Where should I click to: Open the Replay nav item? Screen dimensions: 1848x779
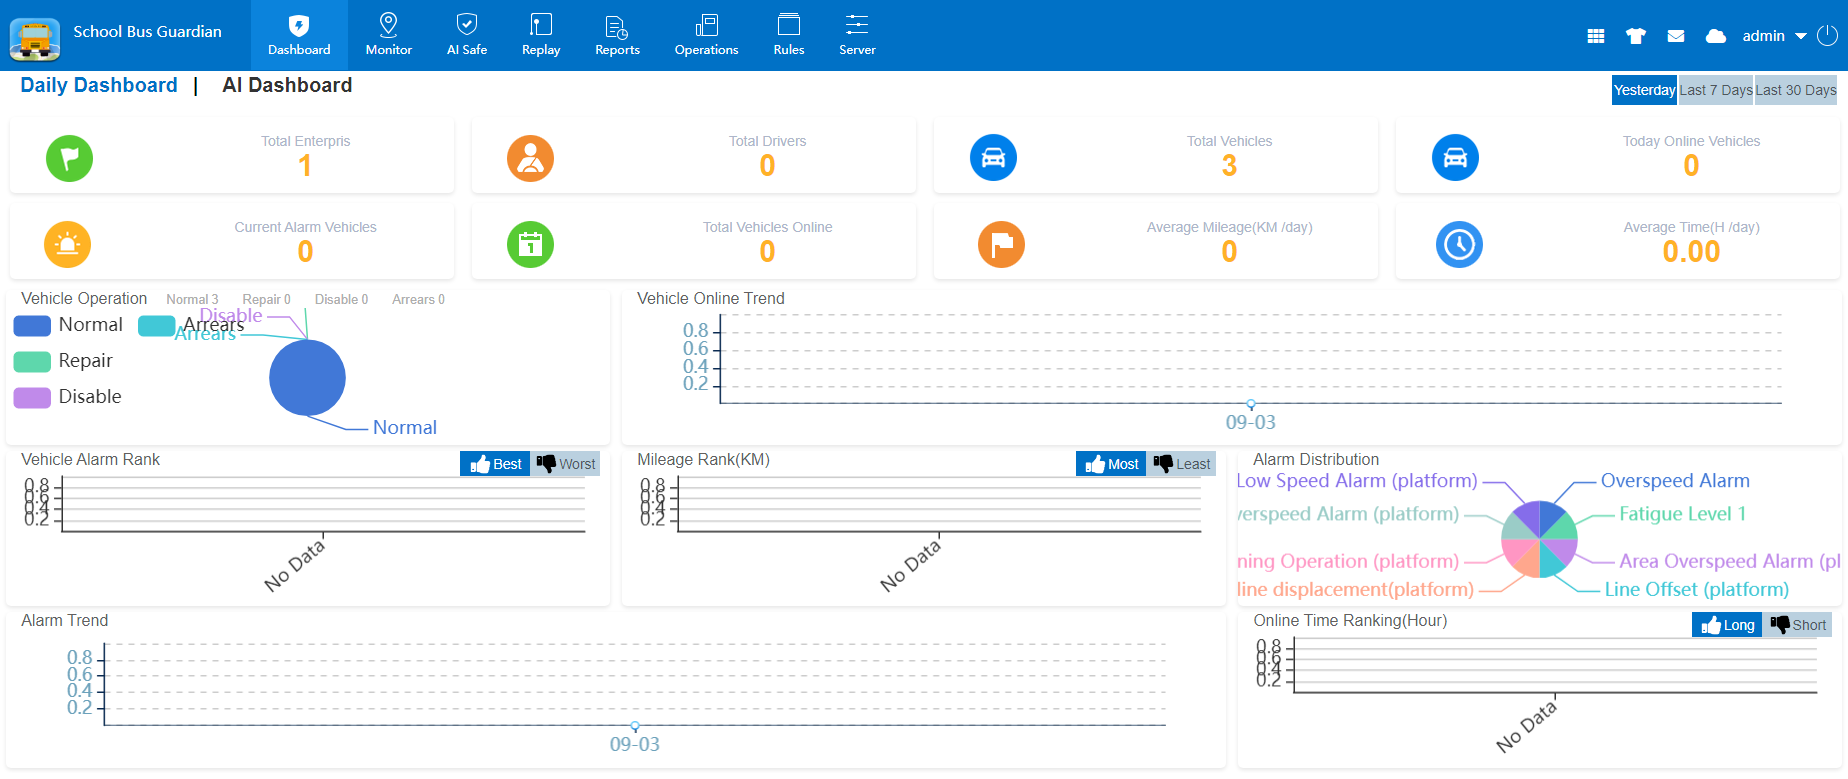pyautogui.click(x=541, y=35)
